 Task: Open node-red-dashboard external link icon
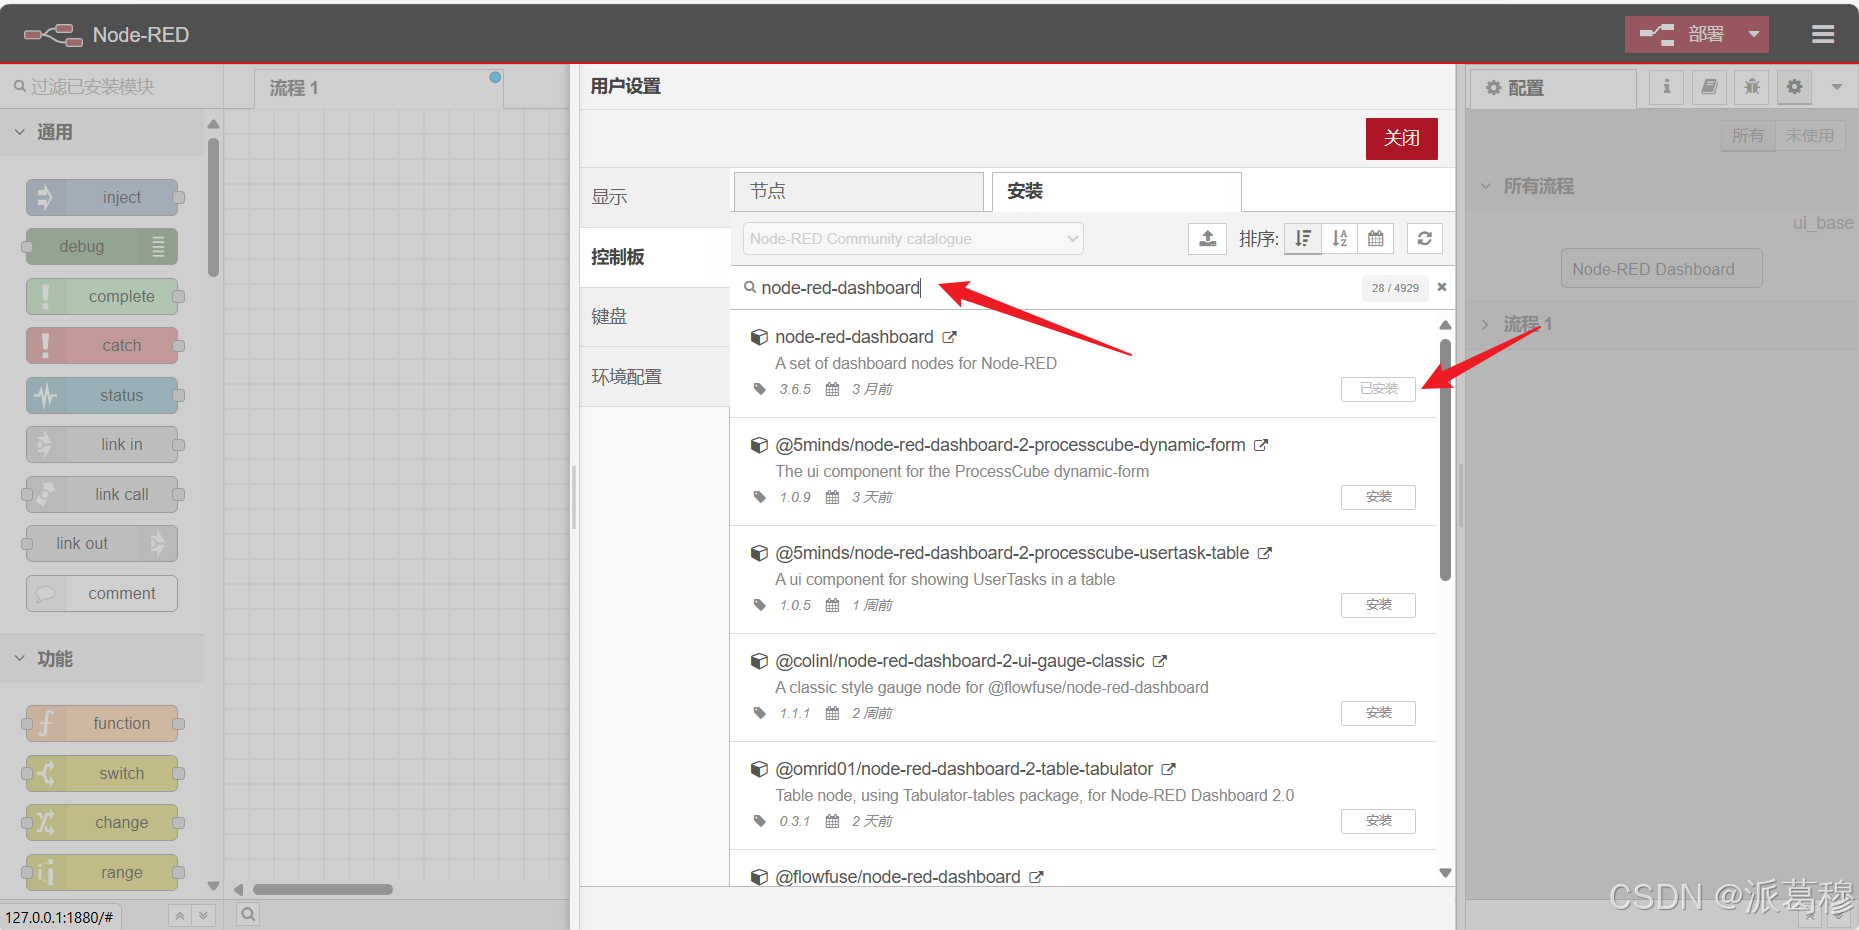pos(949,338)
